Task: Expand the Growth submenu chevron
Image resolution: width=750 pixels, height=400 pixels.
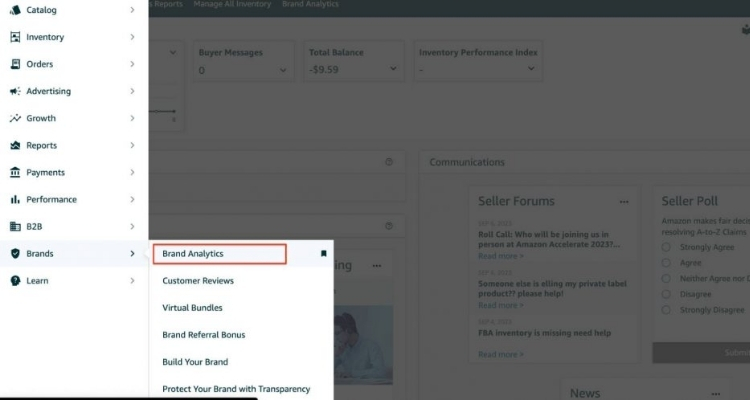Action: pos(132,118)
